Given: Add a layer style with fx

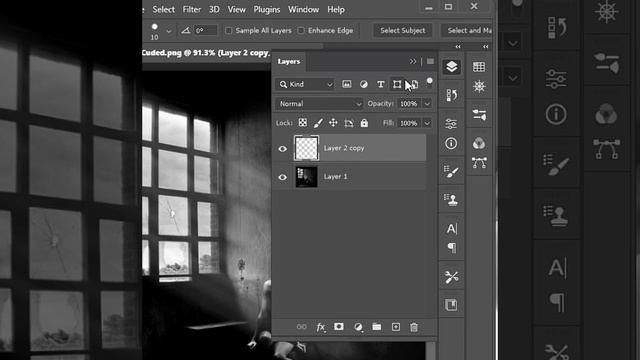Looking at the screenshot, I should [321, 327].
